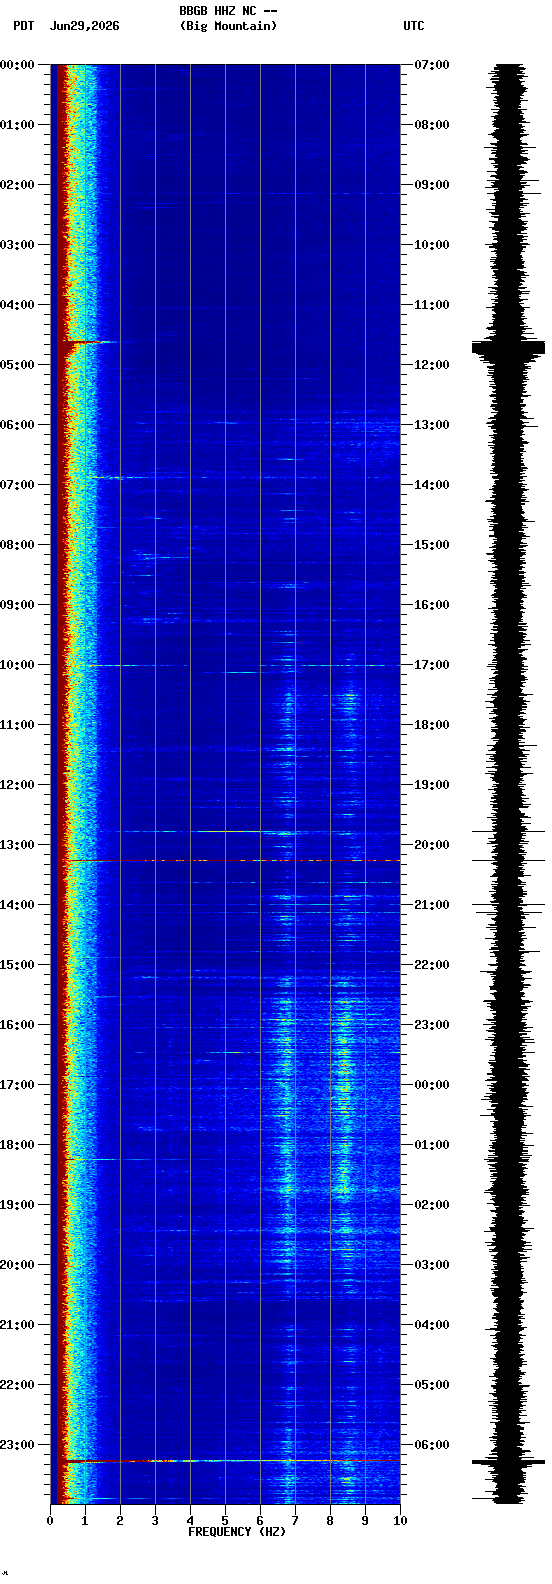The image size is (552, 1584).
Task: Select the PDT axis '20:00' label
Action: [x=17, y=1265]
